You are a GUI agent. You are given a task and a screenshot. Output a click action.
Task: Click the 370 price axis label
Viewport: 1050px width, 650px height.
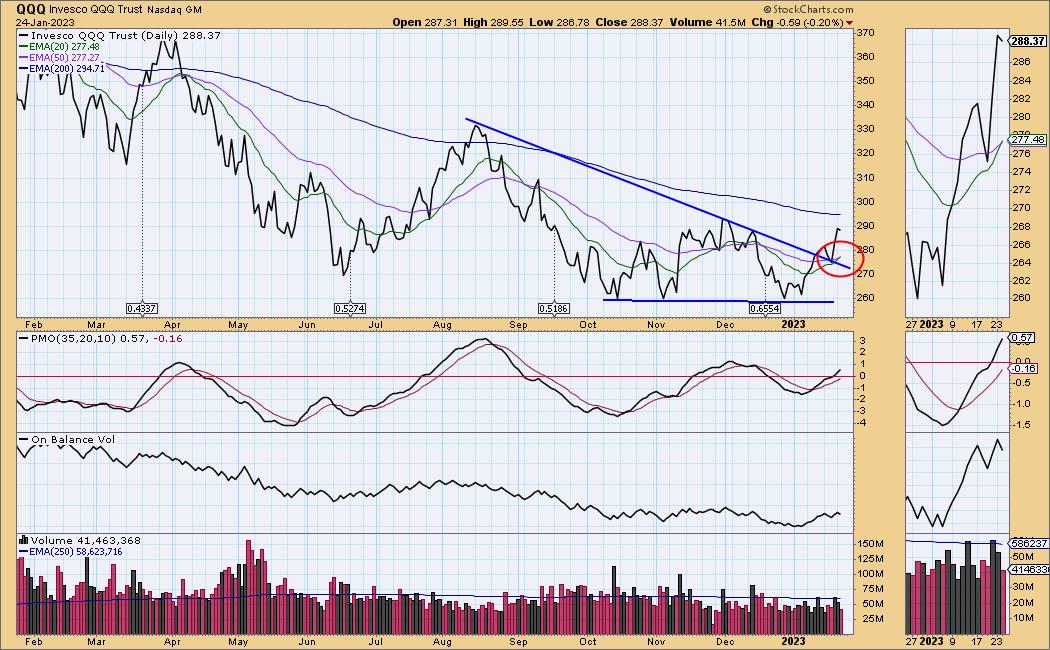pos(865,33)
